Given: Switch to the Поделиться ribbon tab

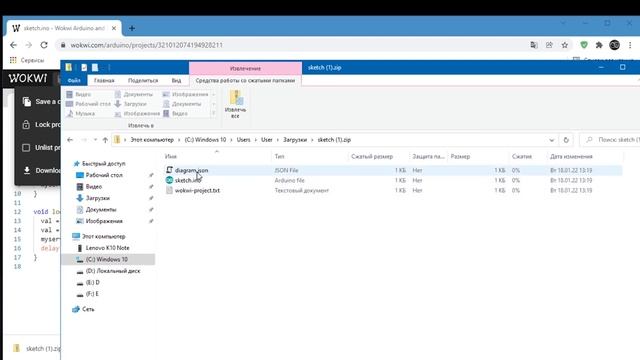Looking at the screenshot, I should [x=143, y=80].
